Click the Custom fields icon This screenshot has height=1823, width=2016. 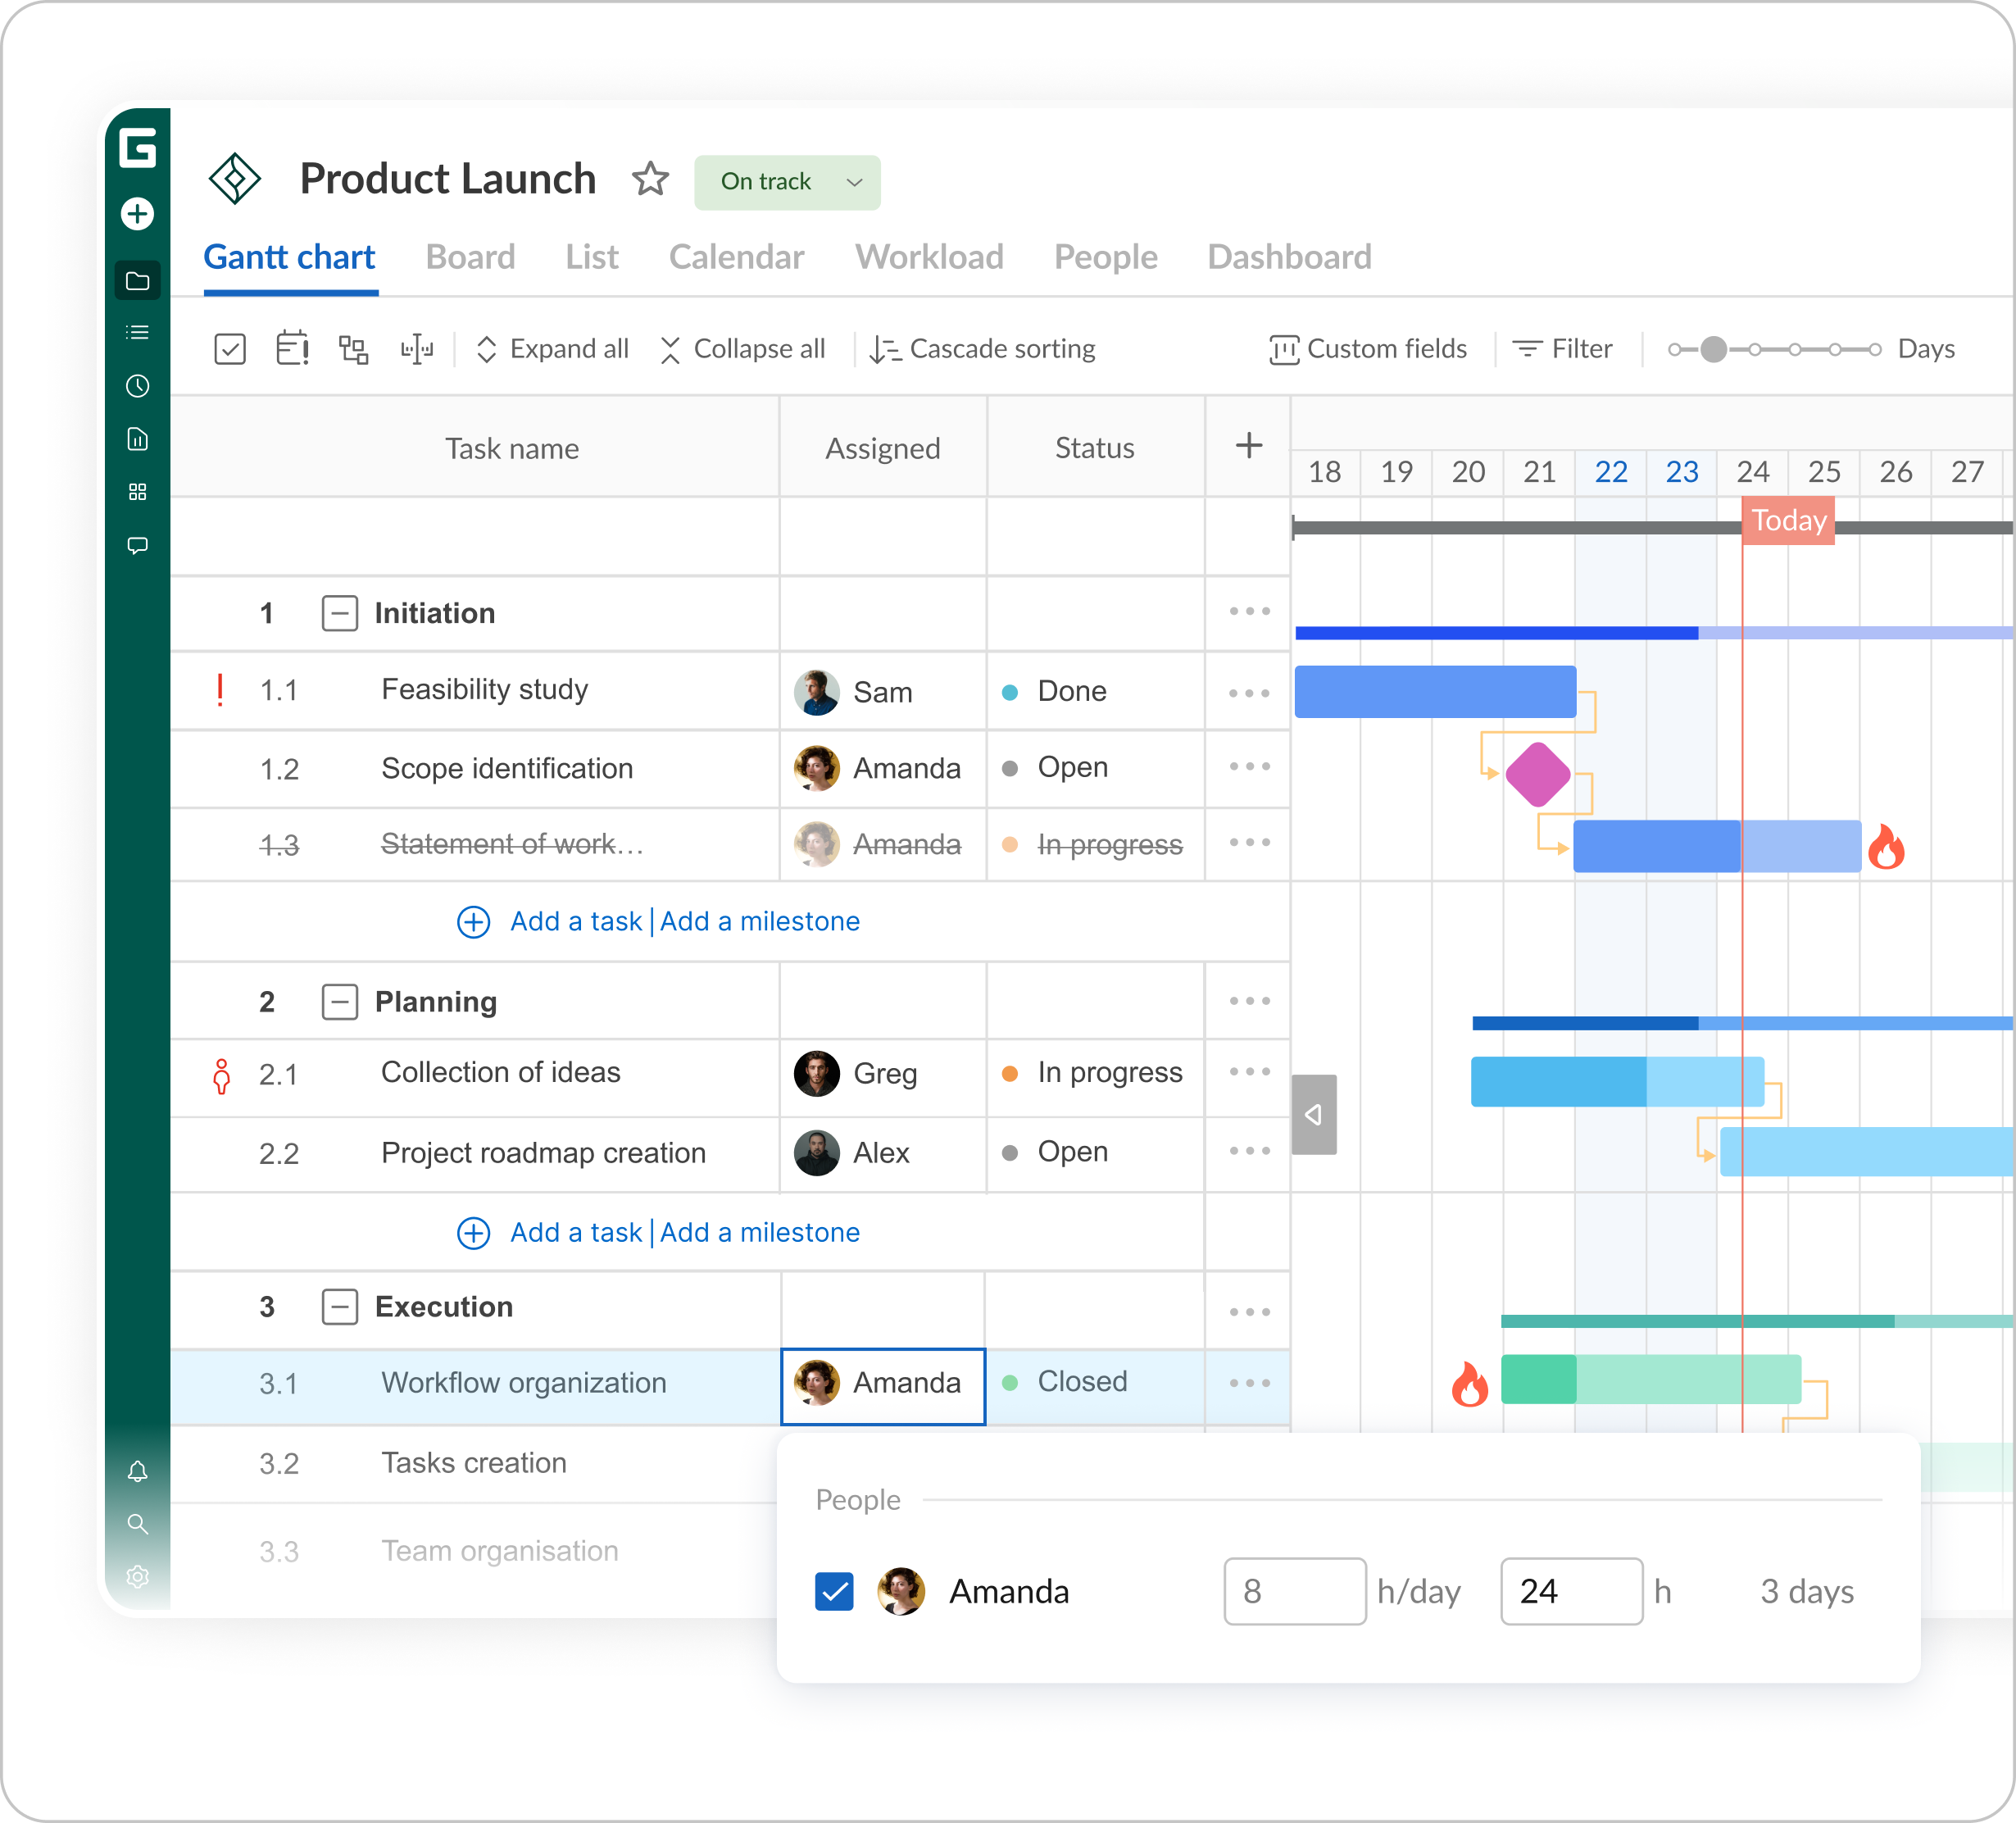coord(1283,349)
